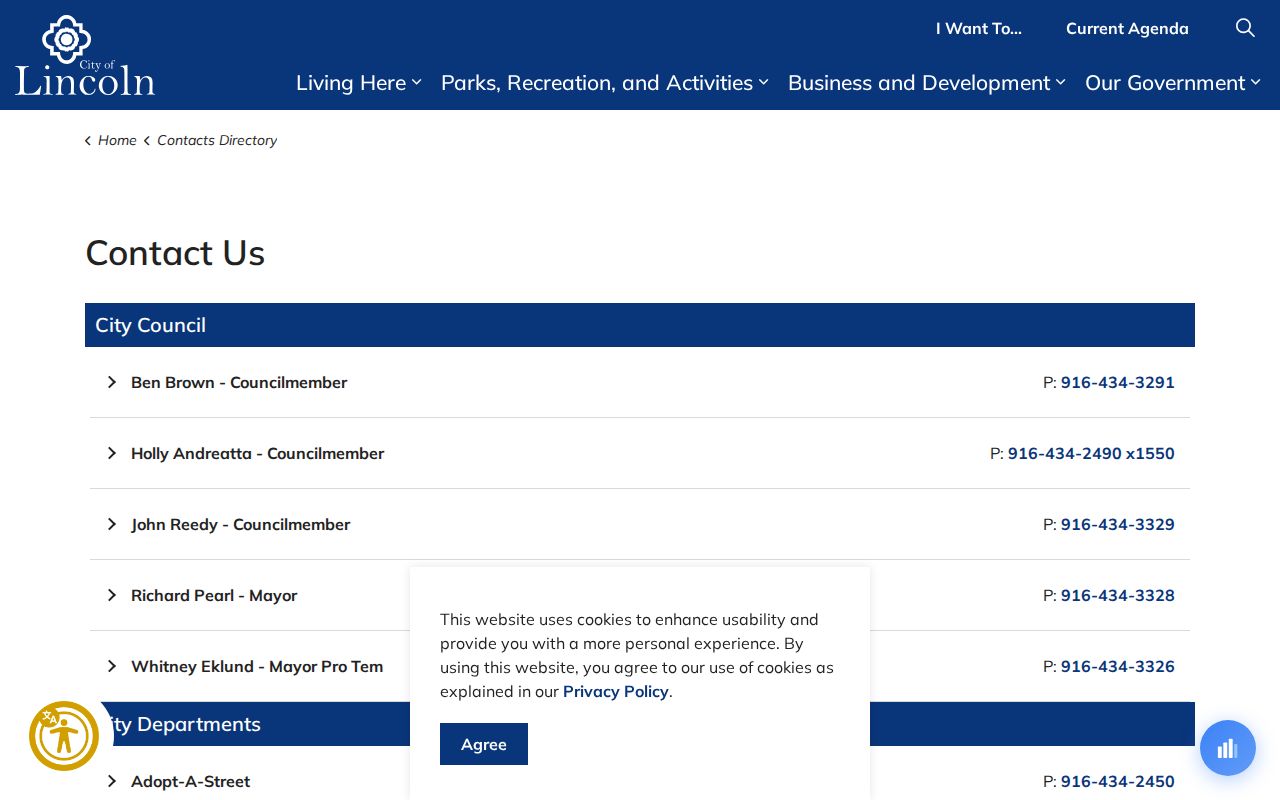Screen dimensions: 1280x800
Task: Open the Current Agenda link
Action: point(1127,28)
